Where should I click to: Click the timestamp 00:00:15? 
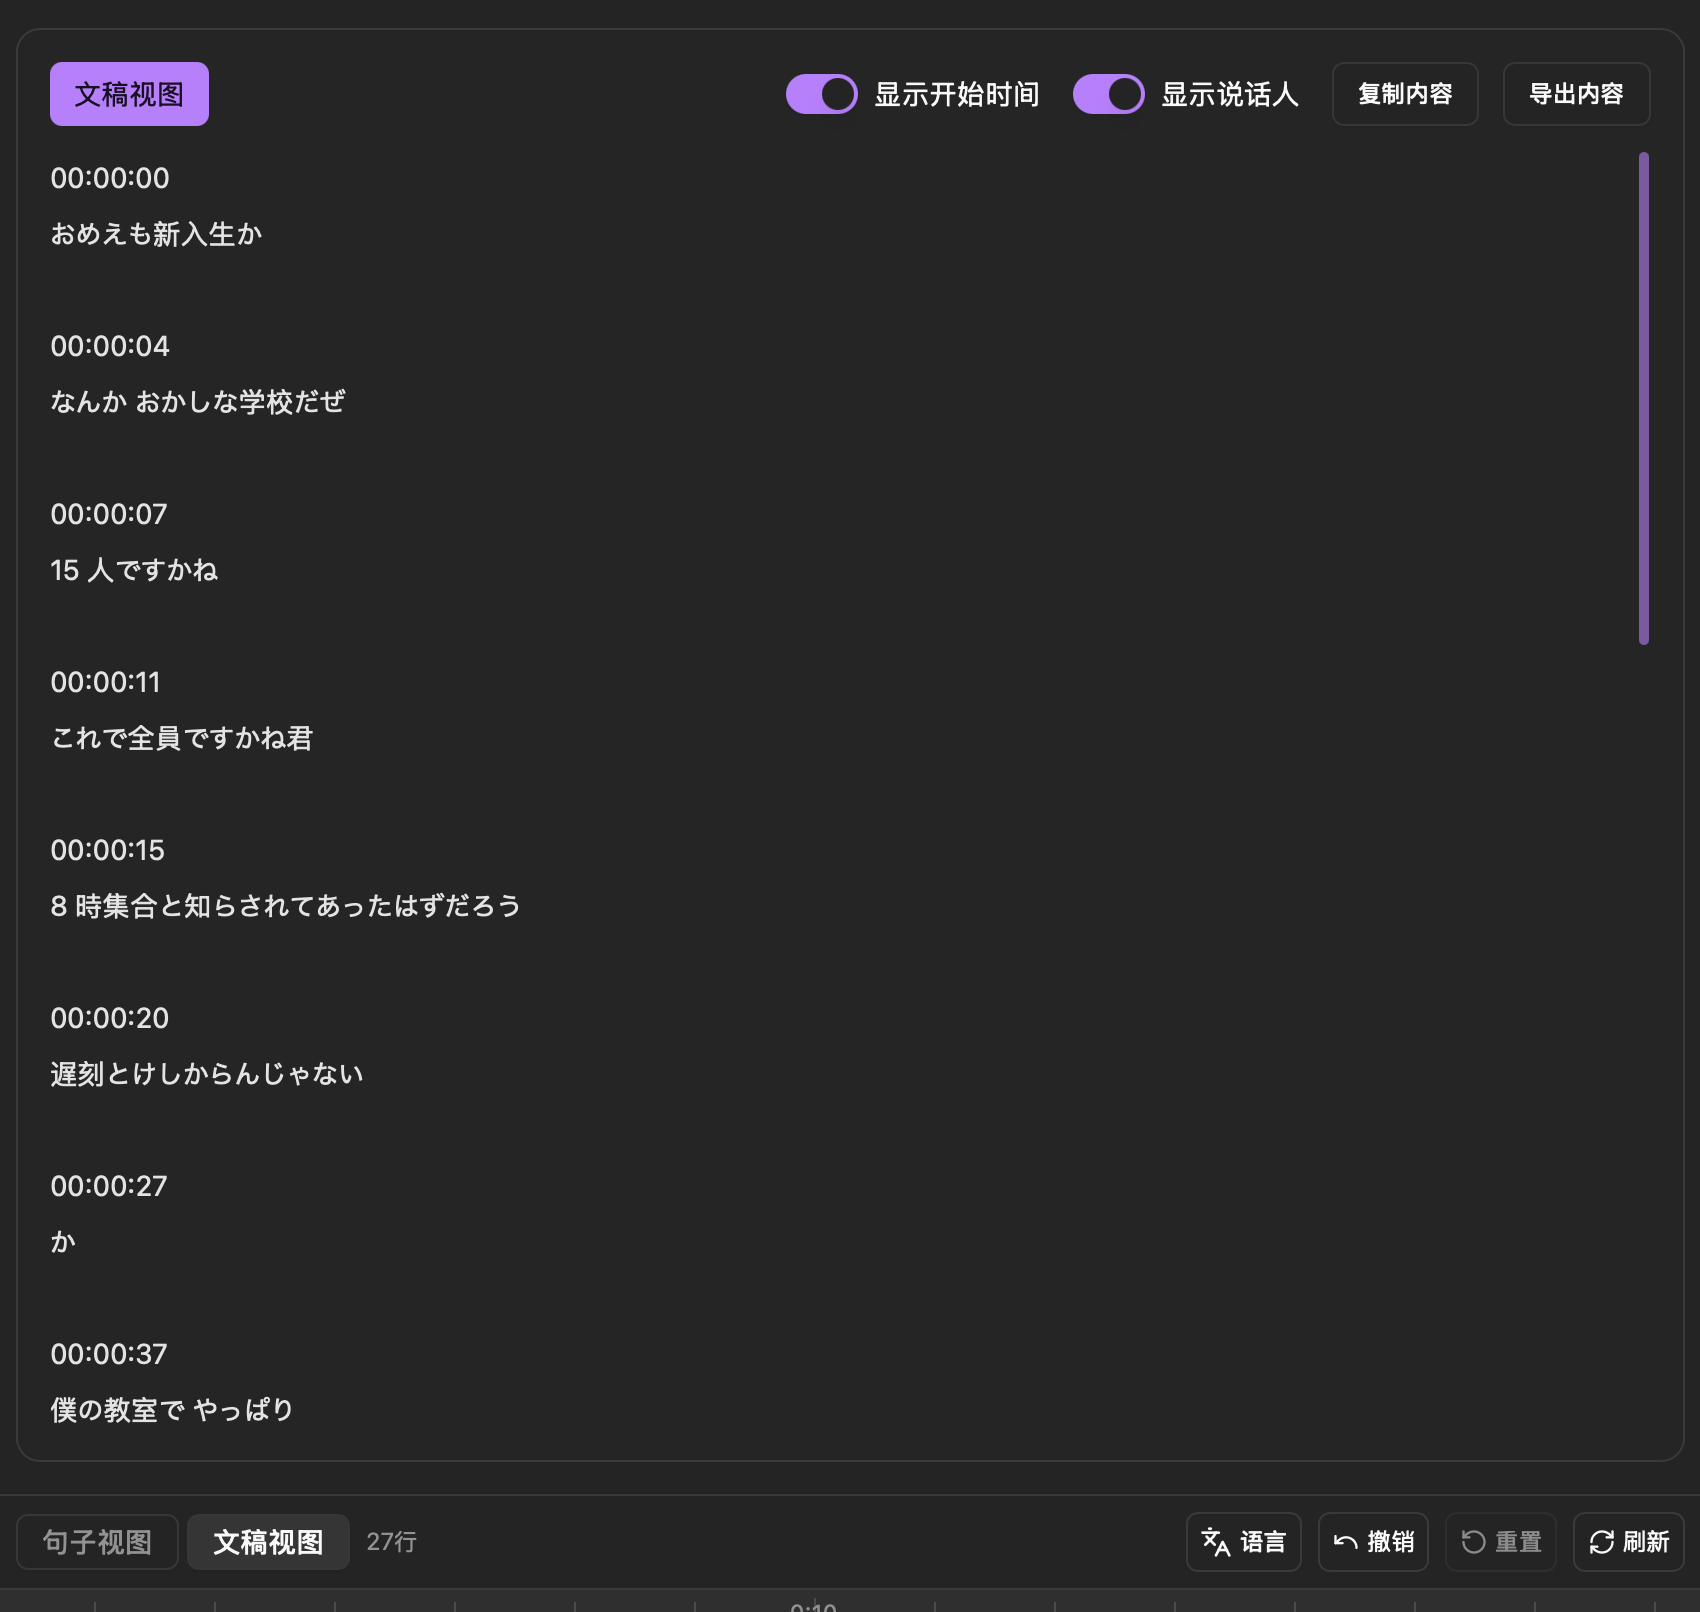(x=107, y=850)
